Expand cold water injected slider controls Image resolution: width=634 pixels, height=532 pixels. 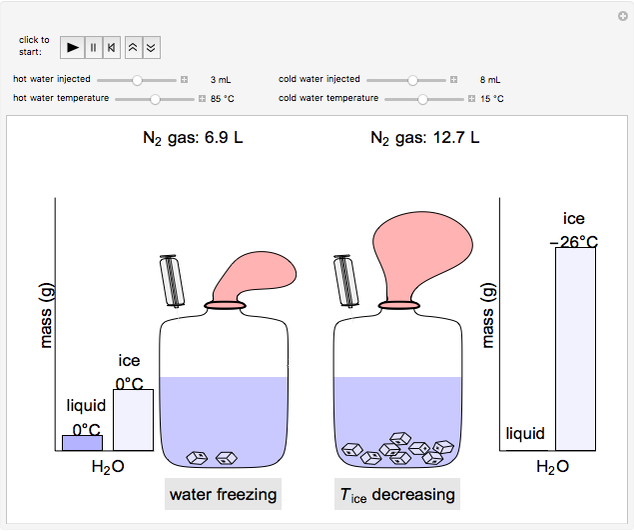click(x=454, y=79)
